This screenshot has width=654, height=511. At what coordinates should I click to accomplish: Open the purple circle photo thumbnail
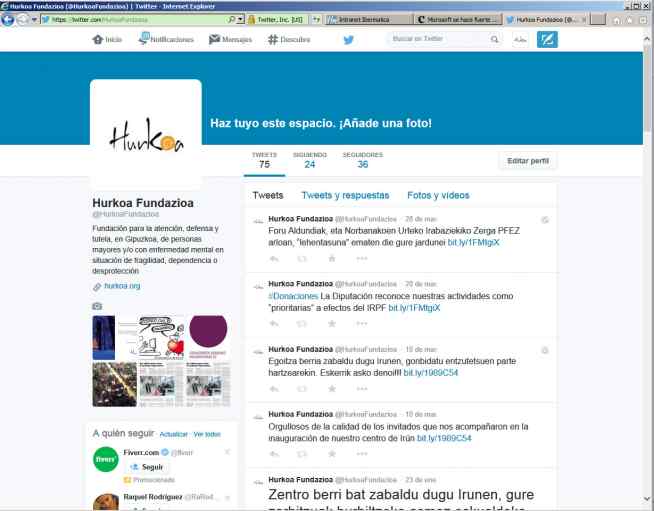click(x=208, y=338)
